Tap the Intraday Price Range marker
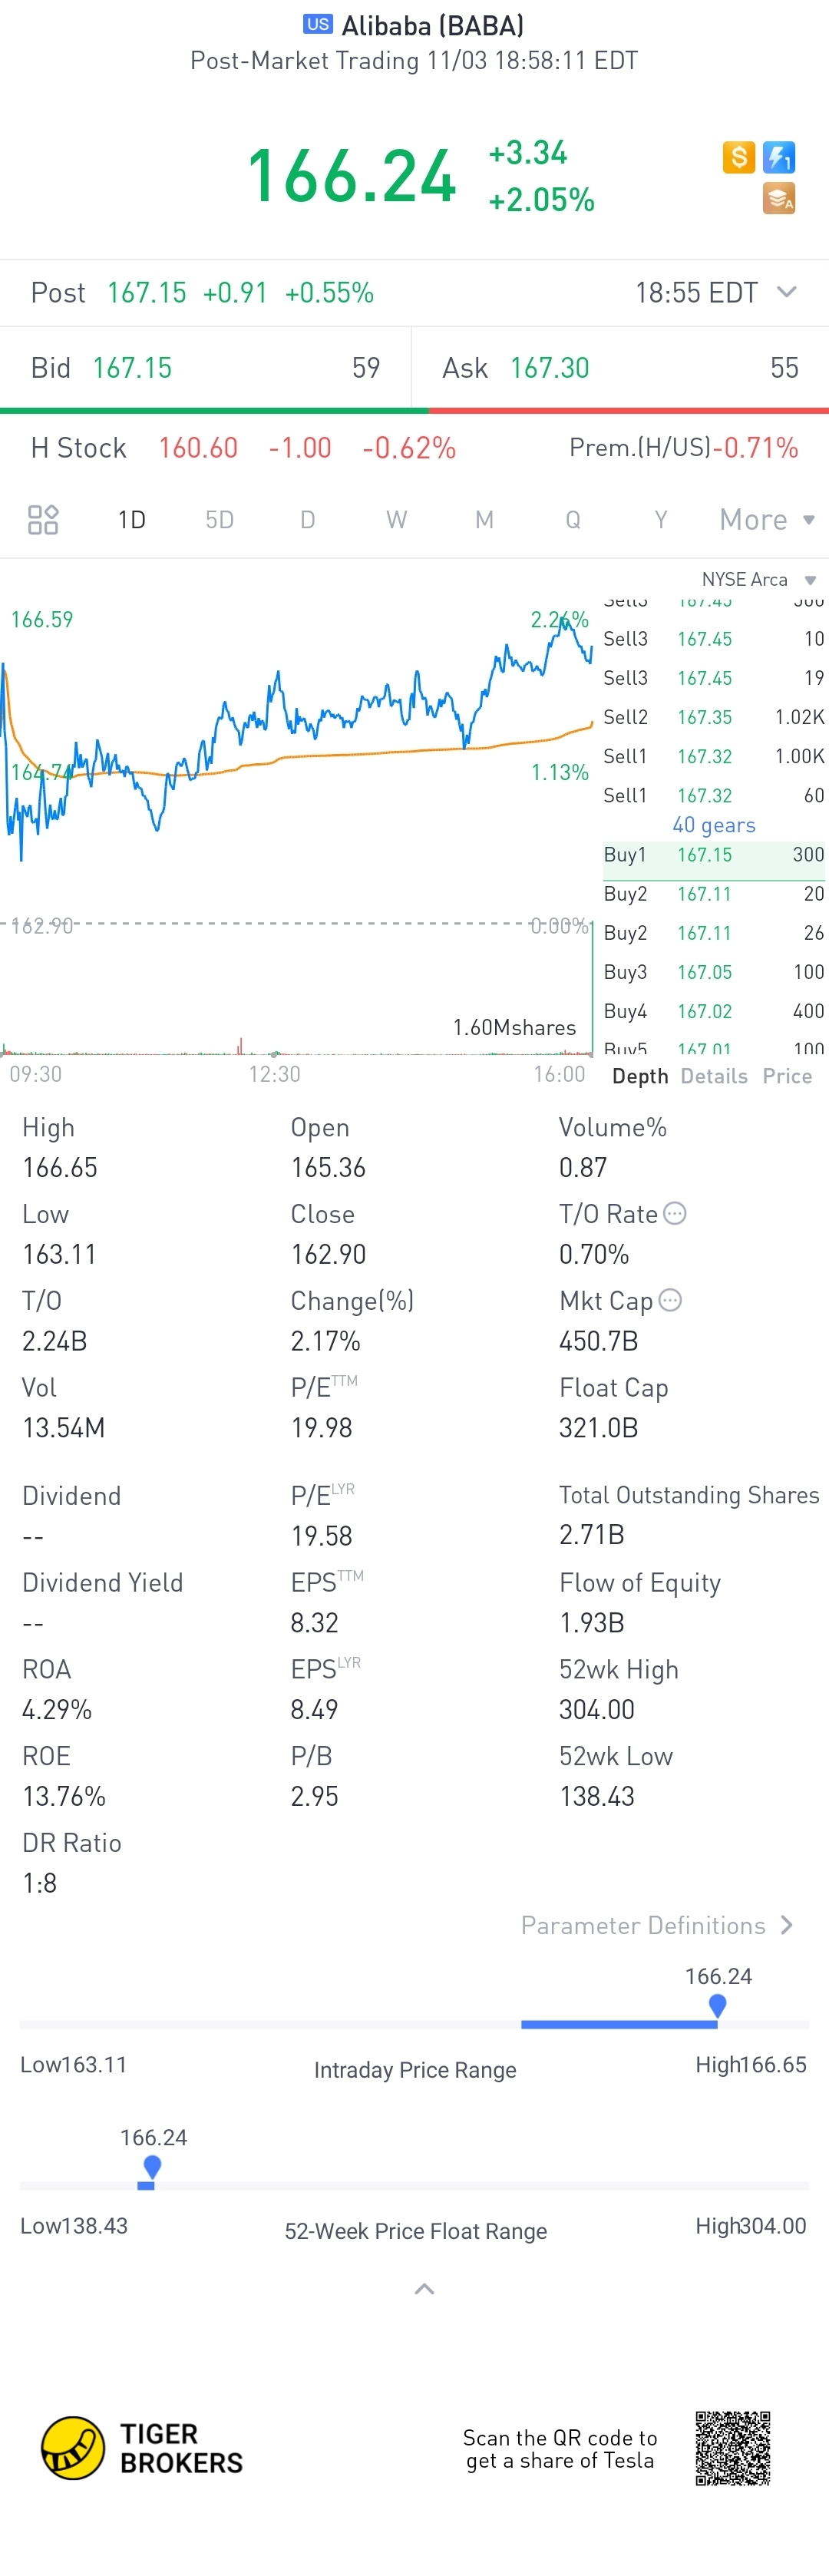 pyautogui.click(x=717, y=2004)
